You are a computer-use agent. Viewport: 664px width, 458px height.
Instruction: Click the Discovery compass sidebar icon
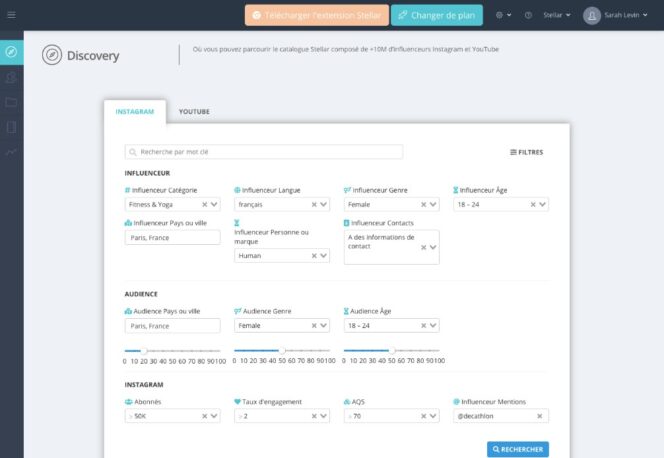pos(11,51)
